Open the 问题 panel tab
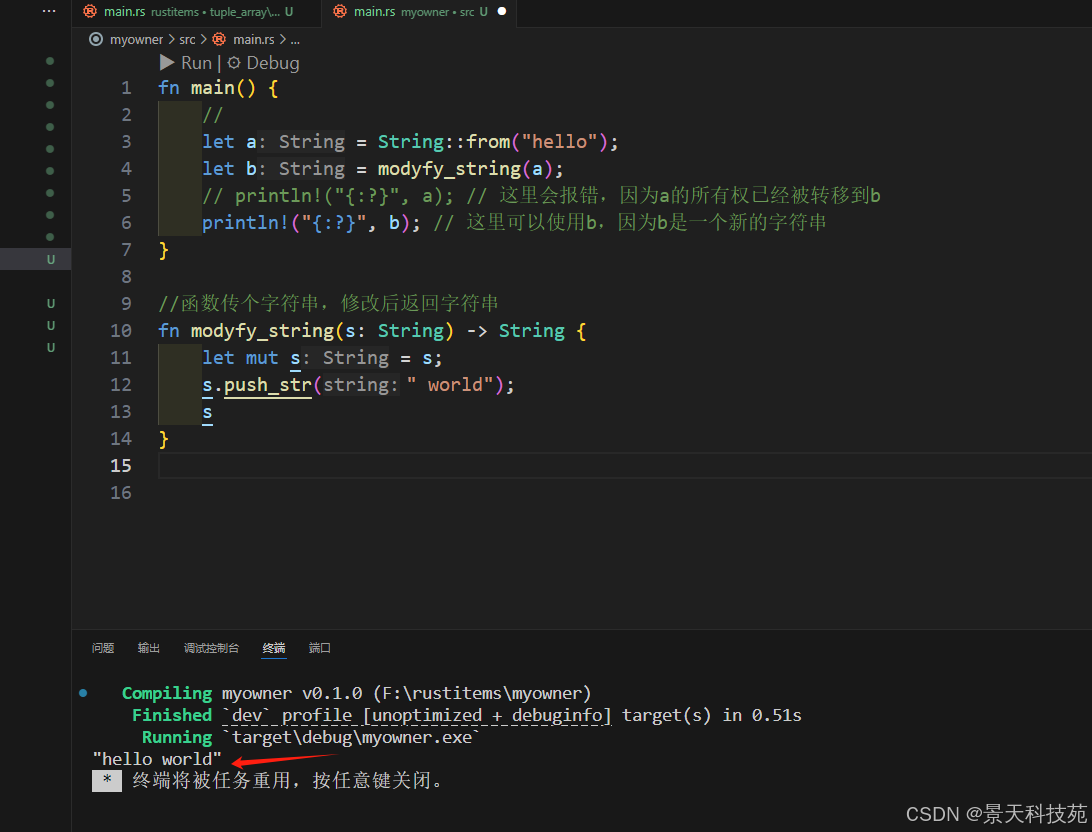The image size is (1092, 832). (x=103, y=648)
